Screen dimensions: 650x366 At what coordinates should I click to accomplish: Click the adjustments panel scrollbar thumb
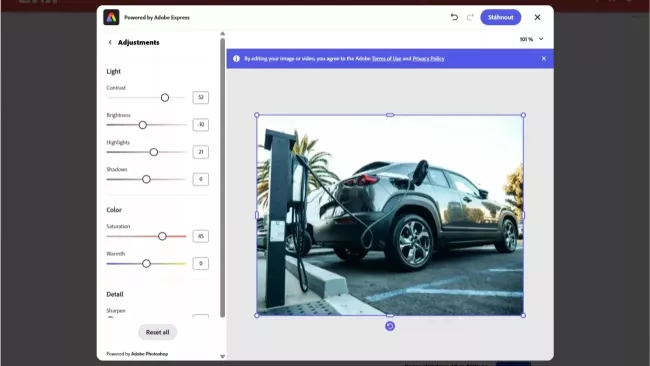pos(223,178)
